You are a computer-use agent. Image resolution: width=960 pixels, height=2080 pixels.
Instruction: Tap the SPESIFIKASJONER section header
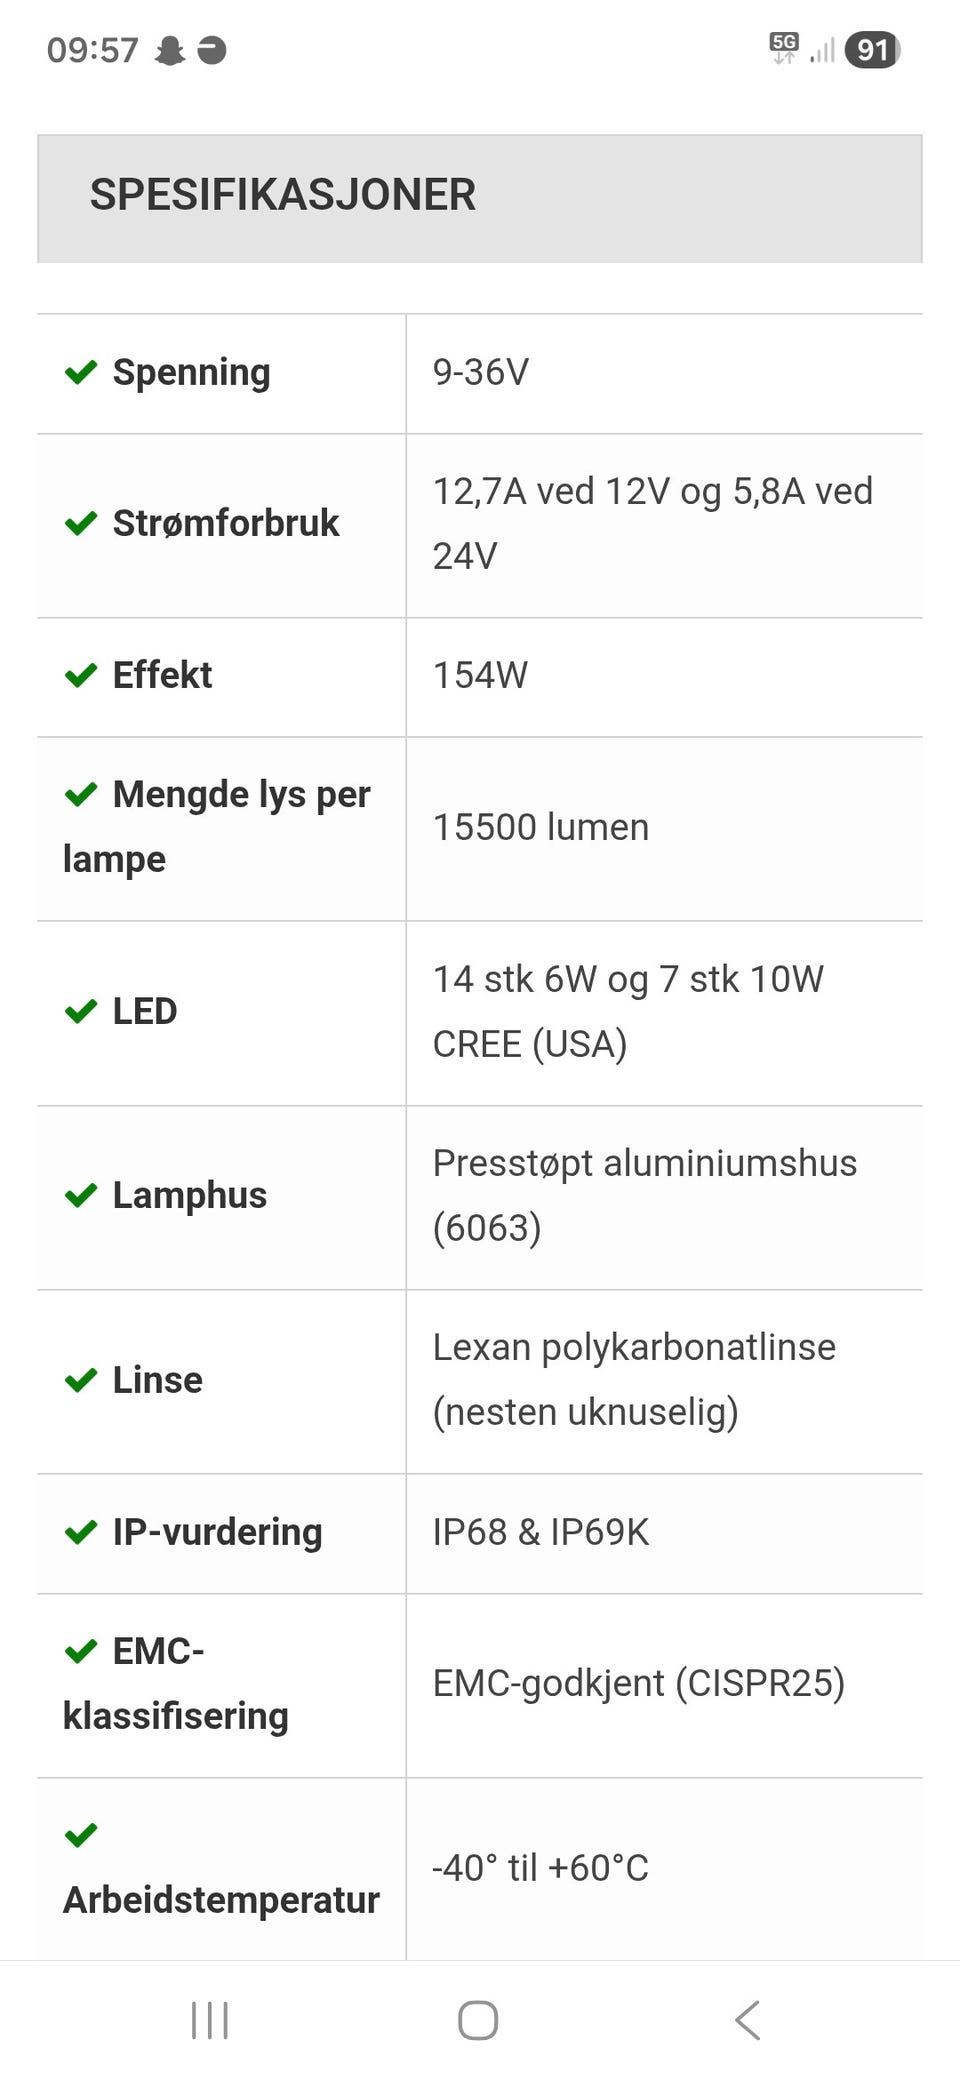(480, 198)
